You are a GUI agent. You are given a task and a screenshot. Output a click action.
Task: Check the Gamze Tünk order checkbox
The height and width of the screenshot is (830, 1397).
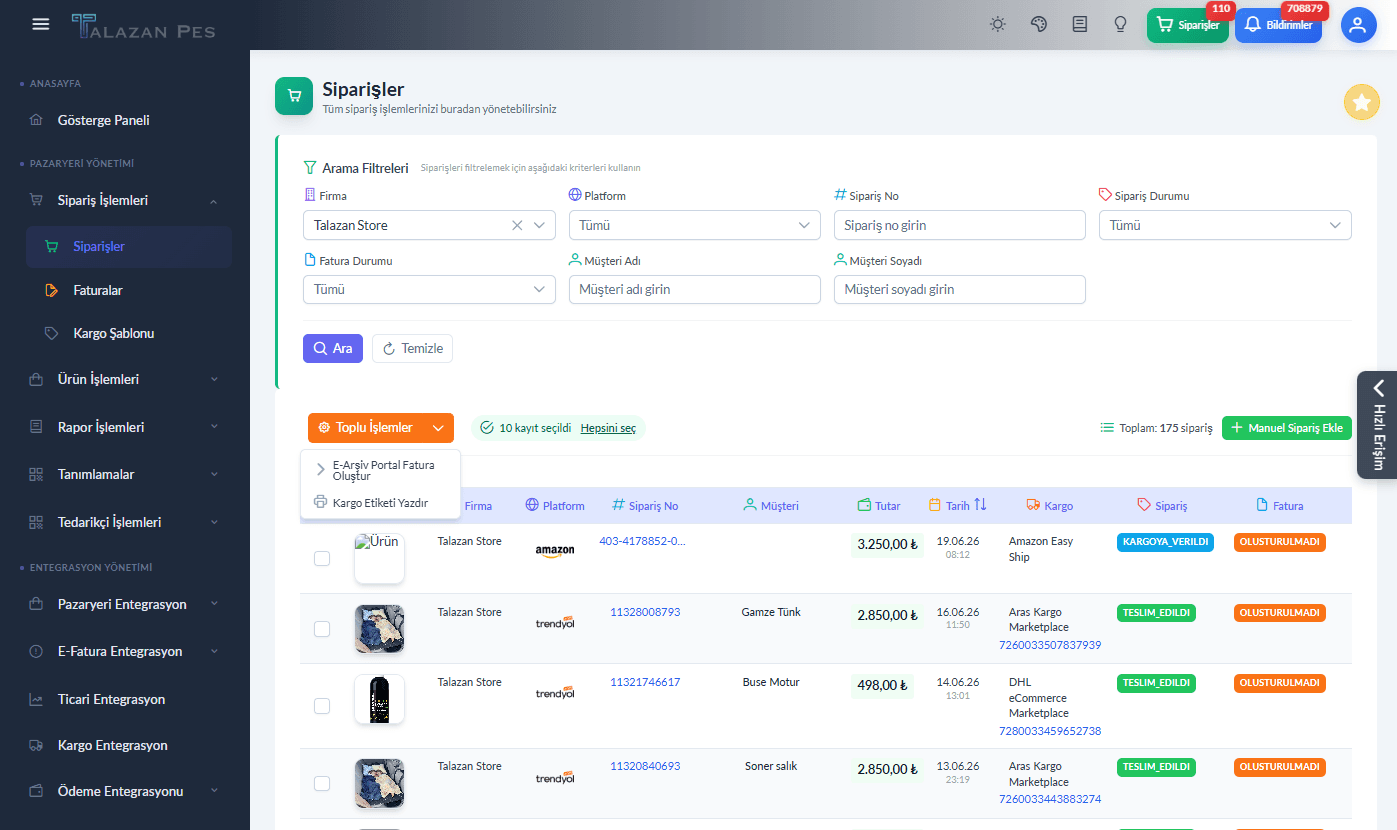tap(322, 629)
